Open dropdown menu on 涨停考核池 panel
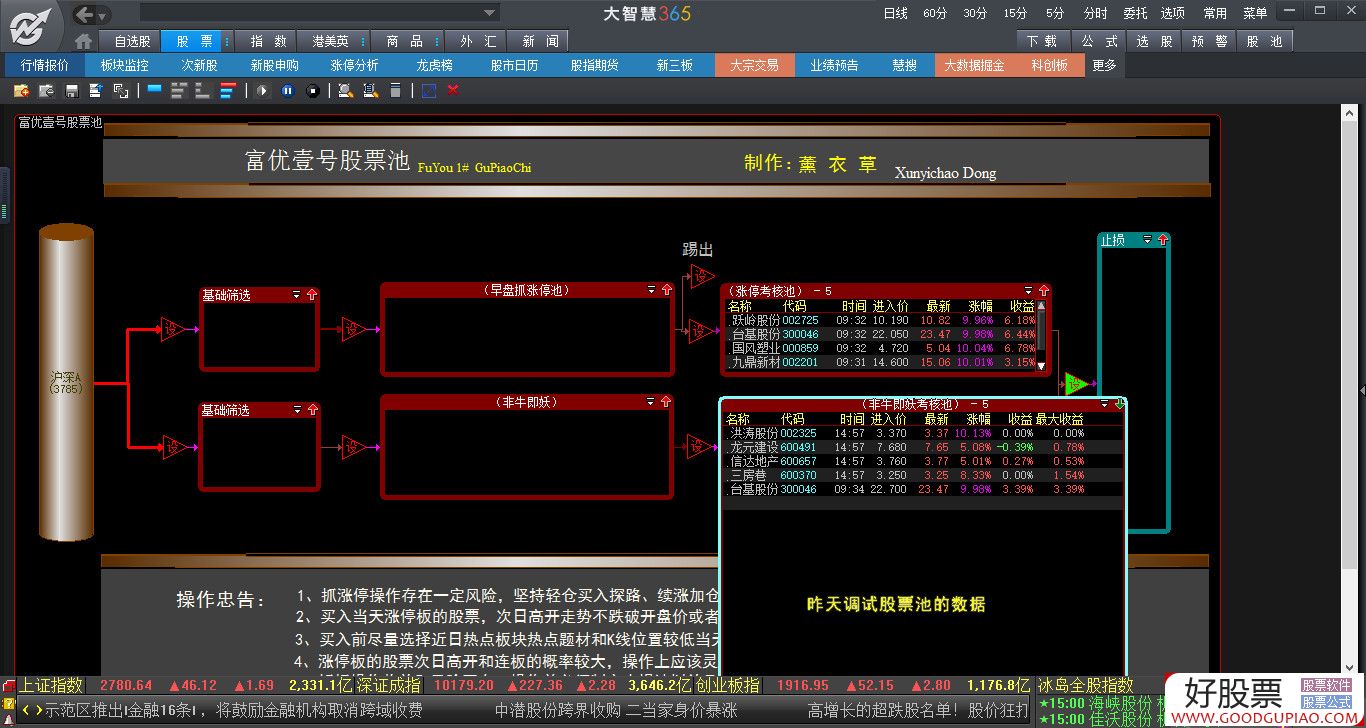Image resolution: width=1366 pixels, height=728 pixels. 1027,291
